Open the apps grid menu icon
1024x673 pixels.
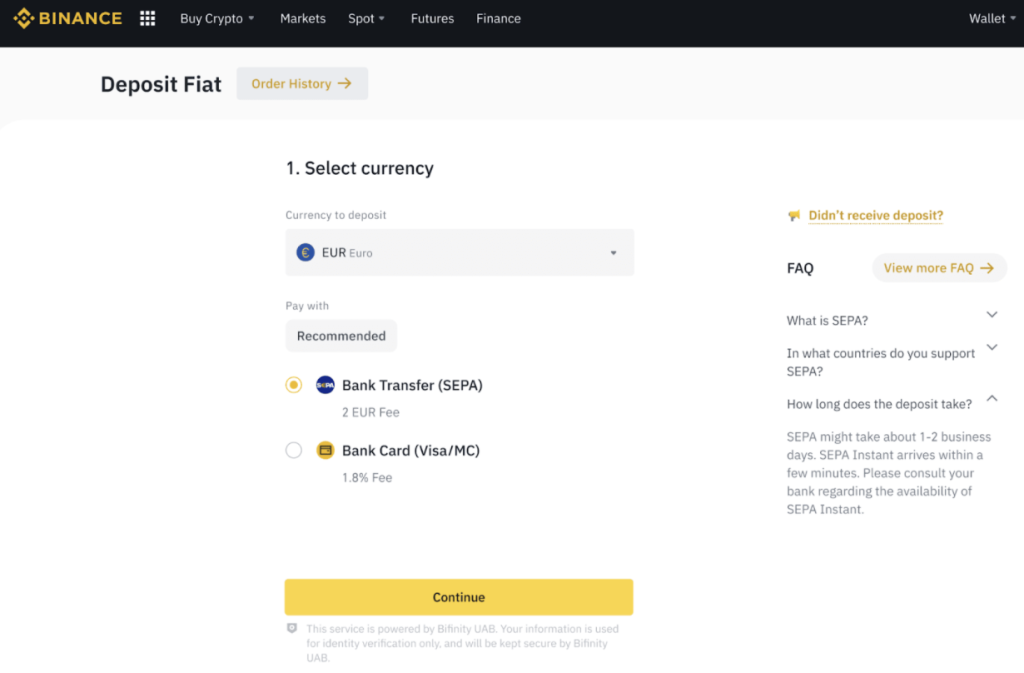click(148, 19)
